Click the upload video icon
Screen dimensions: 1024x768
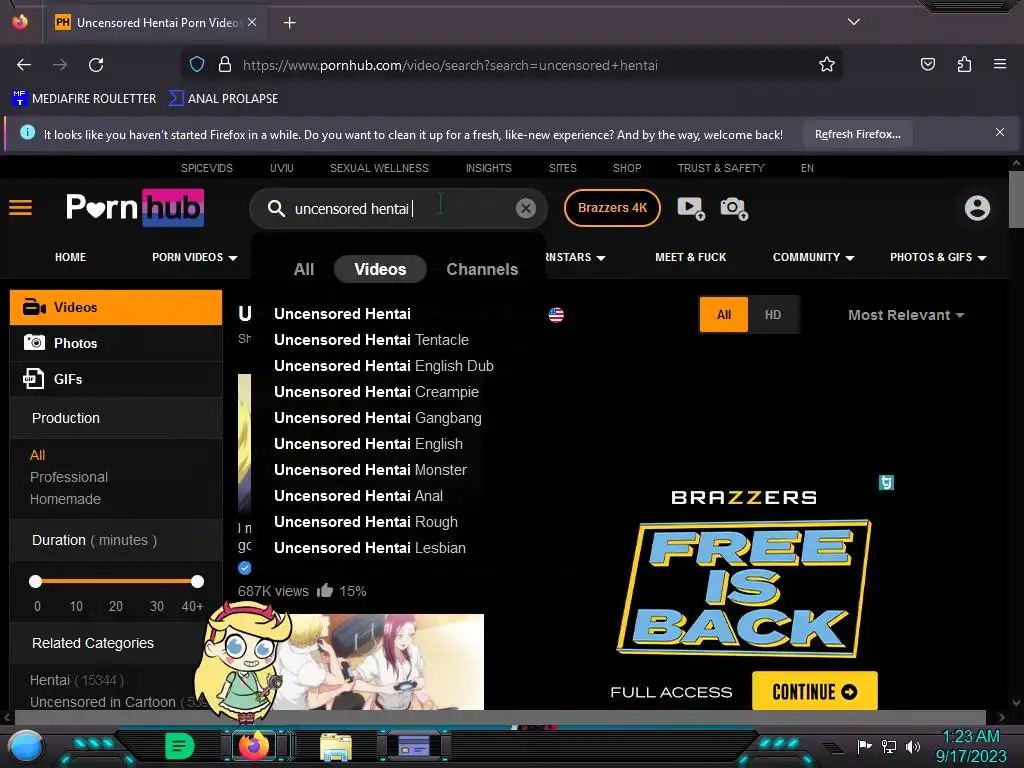pos(691,208)
